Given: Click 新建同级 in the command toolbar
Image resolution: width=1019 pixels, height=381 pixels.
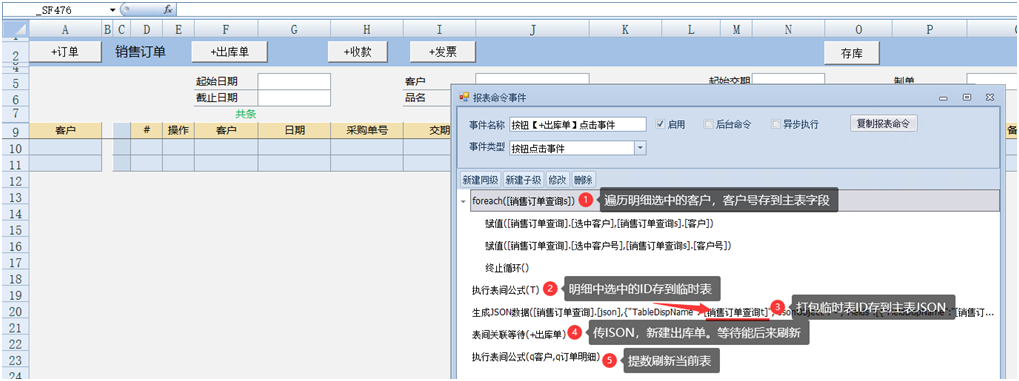Looking at the screenshot, I should (480, 179).
